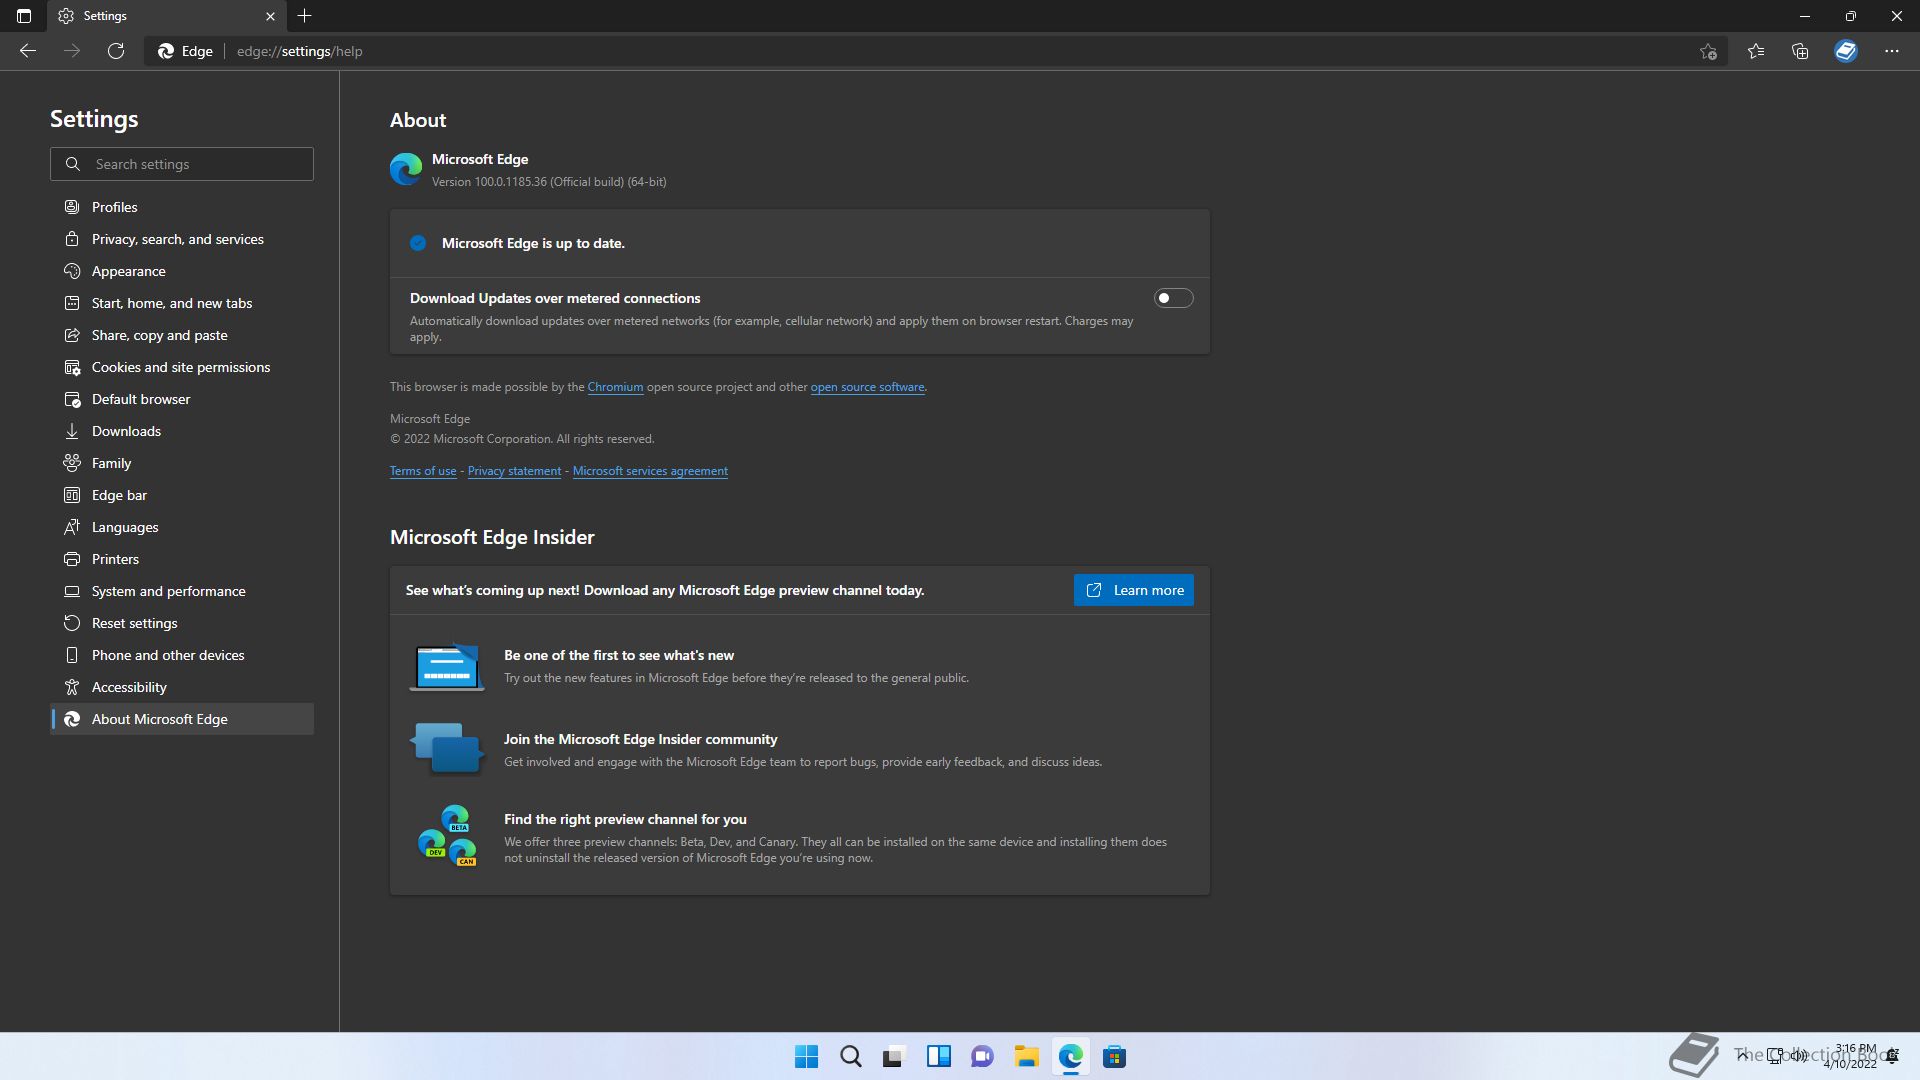This screenshot has width=1920, height=1080.
Task: Select the Settings browser tab
Action: pyautogui.click(x=166, y=16)
